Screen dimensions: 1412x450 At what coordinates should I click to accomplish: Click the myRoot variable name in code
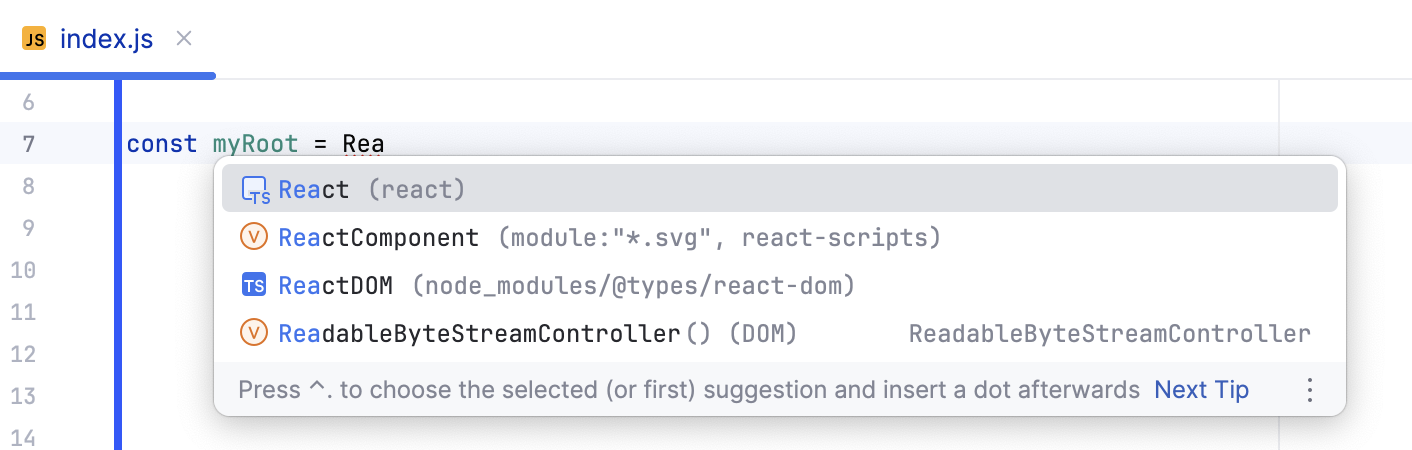tap(255, 144)
